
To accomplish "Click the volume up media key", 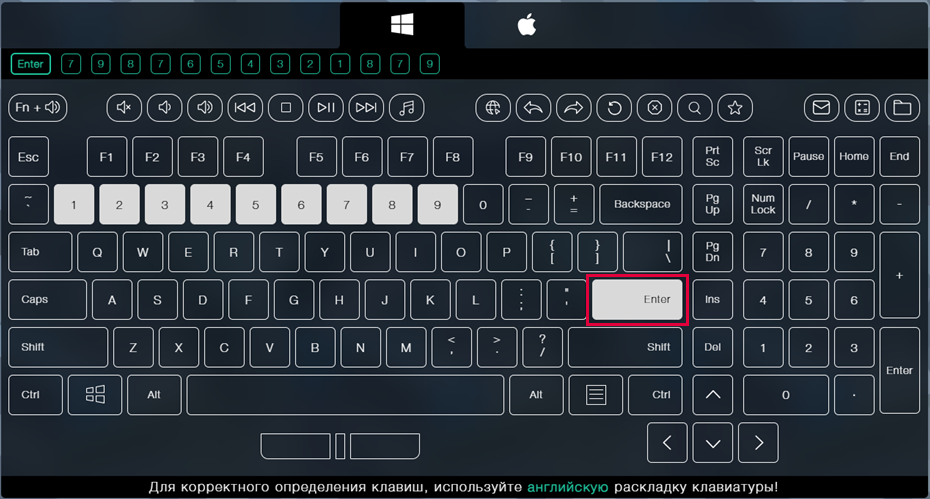I will click(205, 108).
